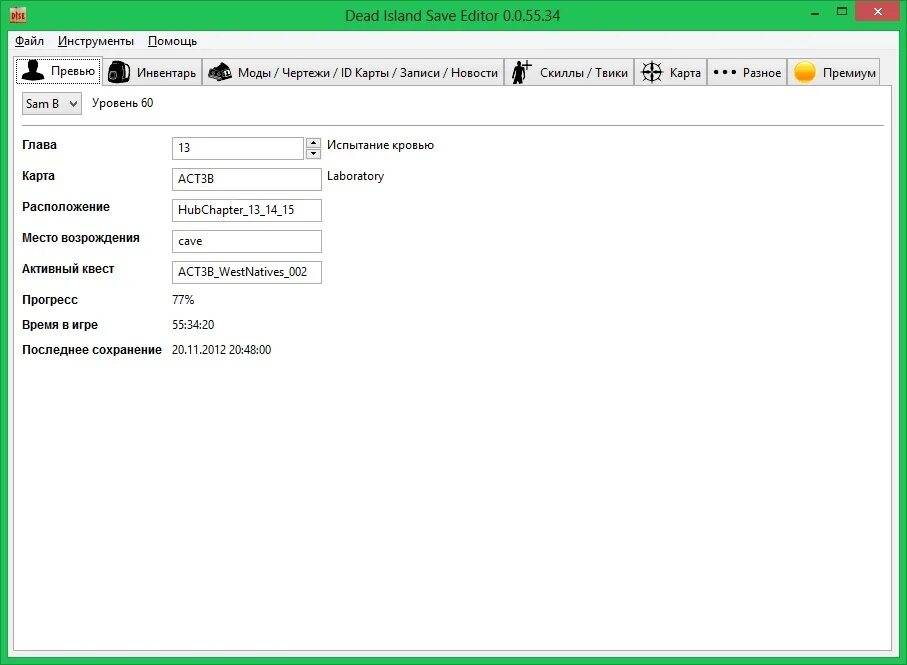Click the figure-with-plus icon on Скиллы tab
The width and height of the screenshot is (907, 665).
[522, 72]
